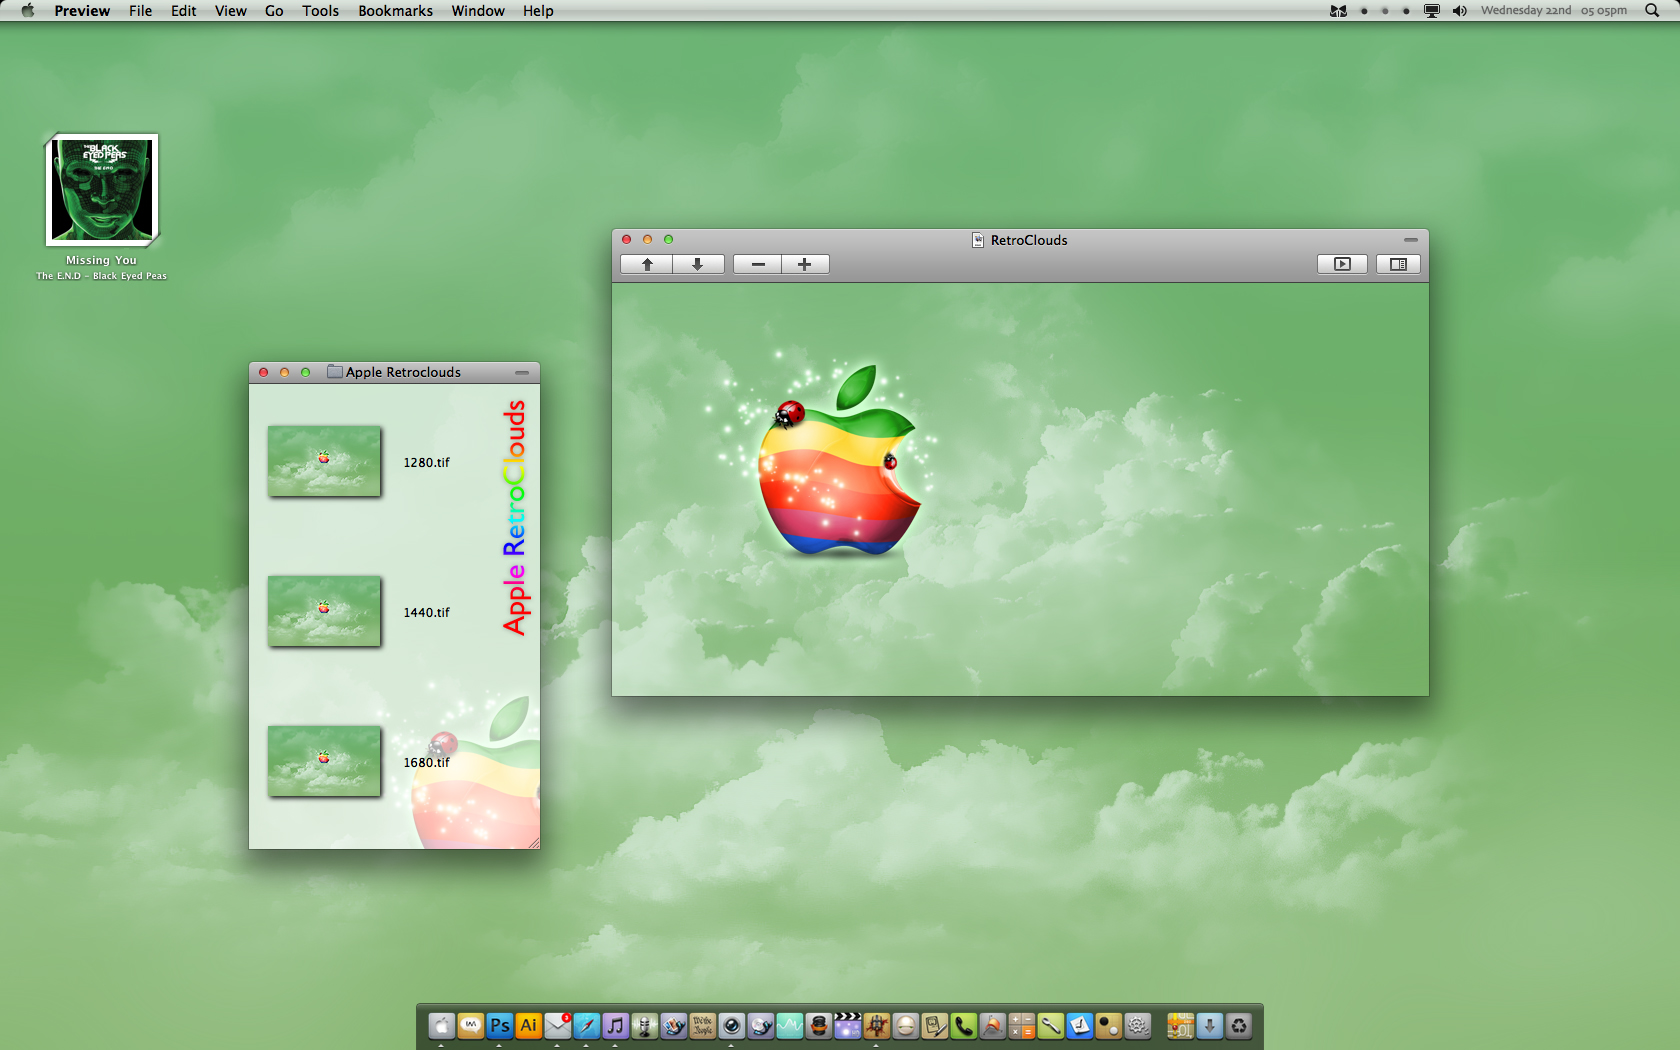
Task: Zoom out with the minus button
Action: (x=758, y=264)
